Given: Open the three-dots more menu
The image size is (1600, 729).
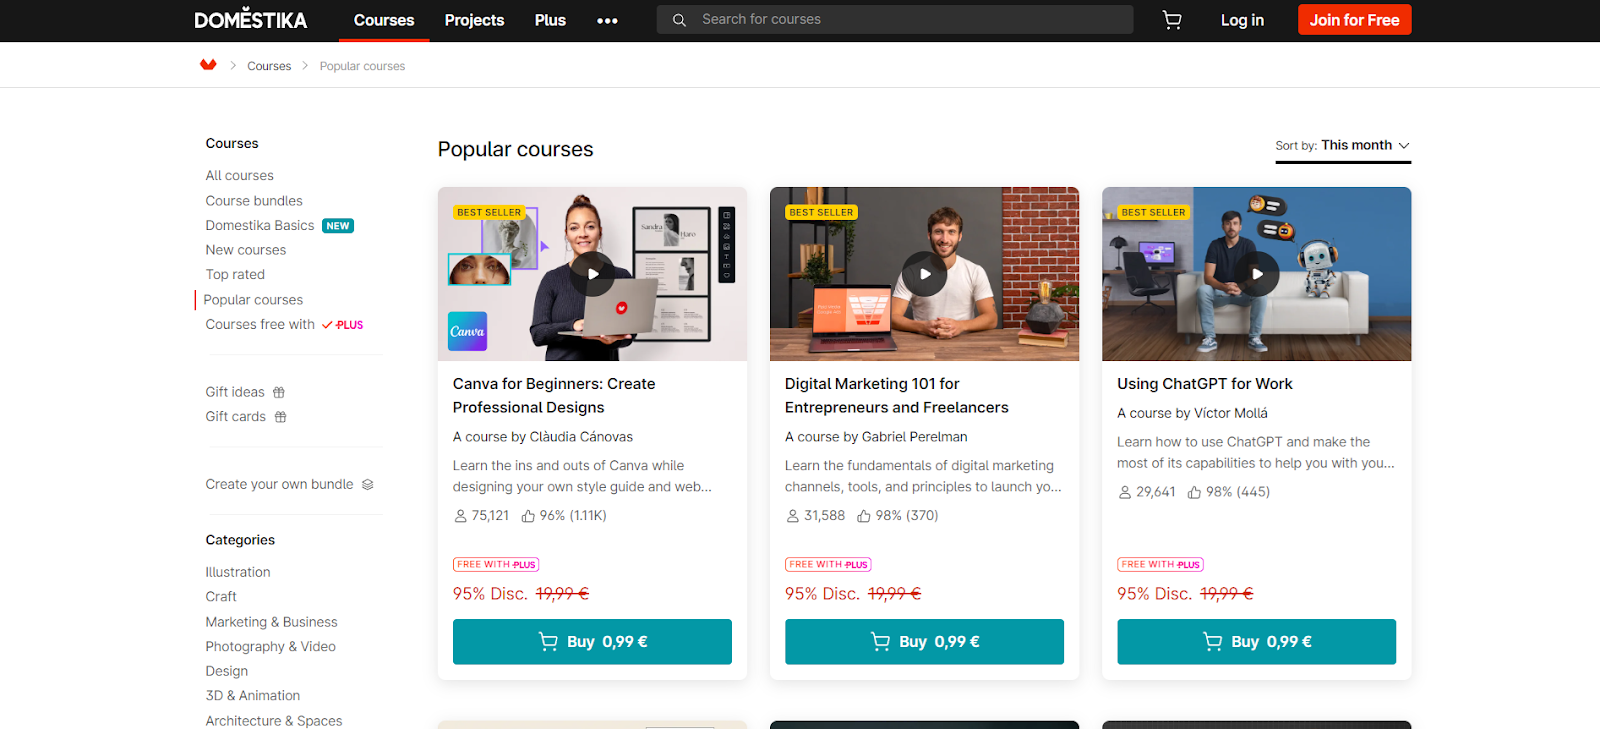Looking at the screenshot, I should click(607, 20).
